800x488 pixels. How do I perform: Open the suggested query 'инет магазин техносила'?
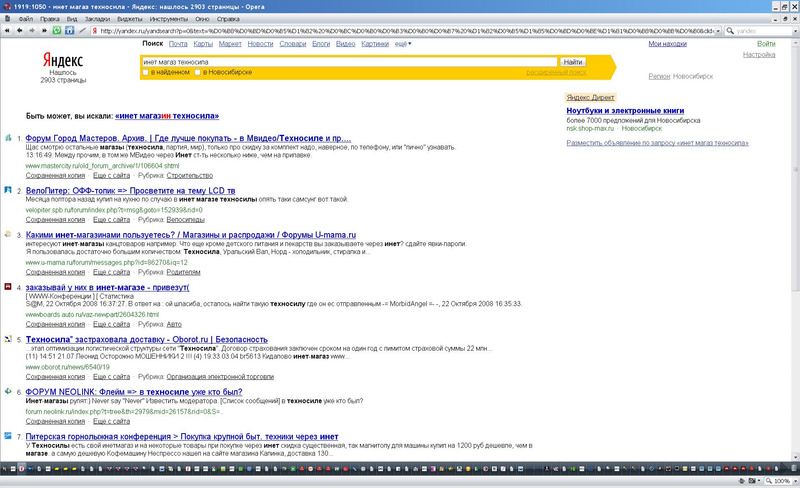[167, 116]
